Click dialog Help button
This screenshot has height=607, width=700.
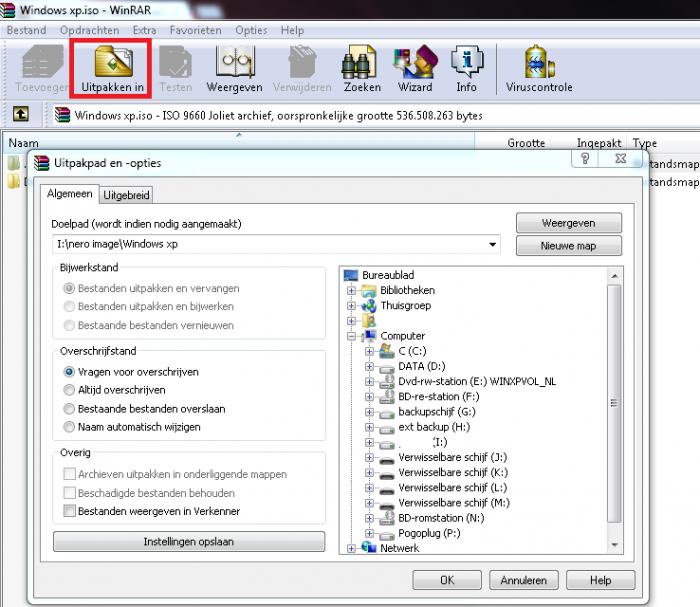600,580
